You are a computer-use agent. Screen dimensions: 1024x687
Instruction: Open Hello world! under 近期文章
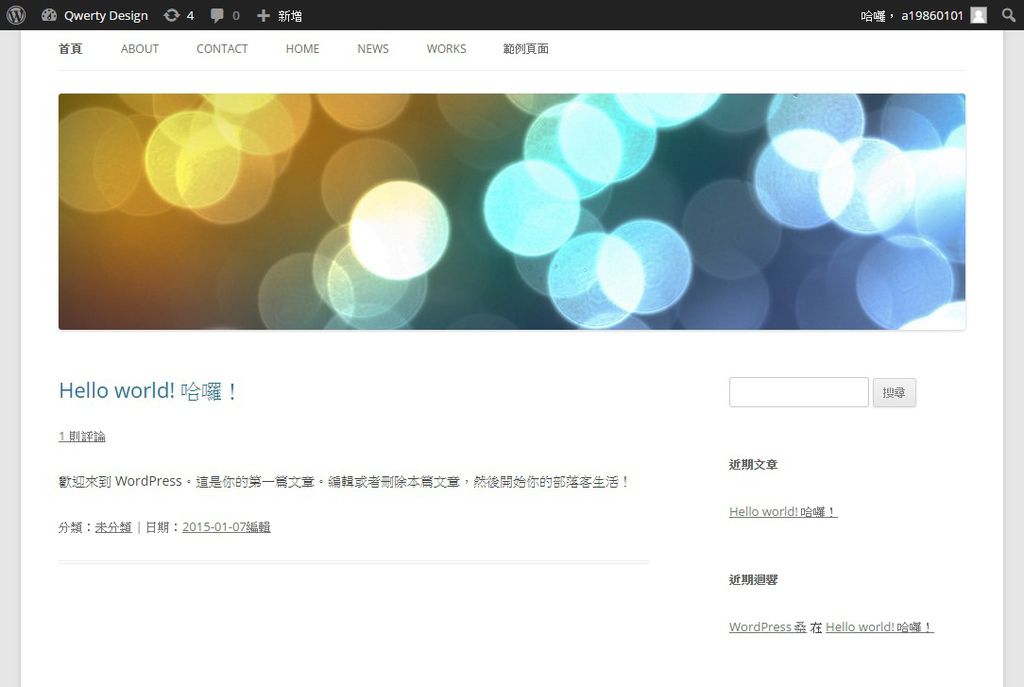[783, 512]
